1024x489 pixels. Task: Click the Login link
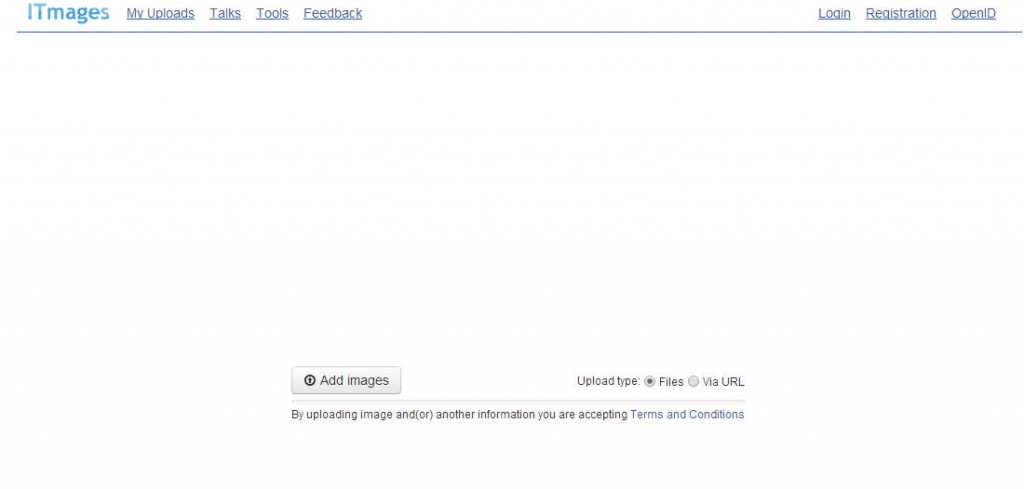click(x=835, y=13)
